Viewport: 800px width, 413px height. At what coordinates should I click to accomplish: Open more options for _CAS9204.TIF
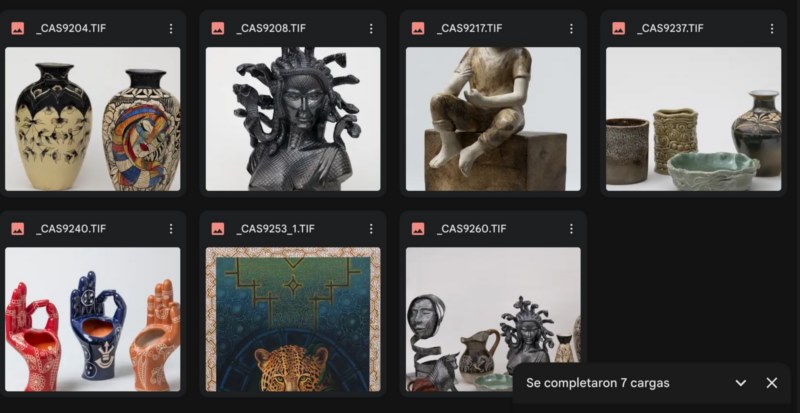171,29
